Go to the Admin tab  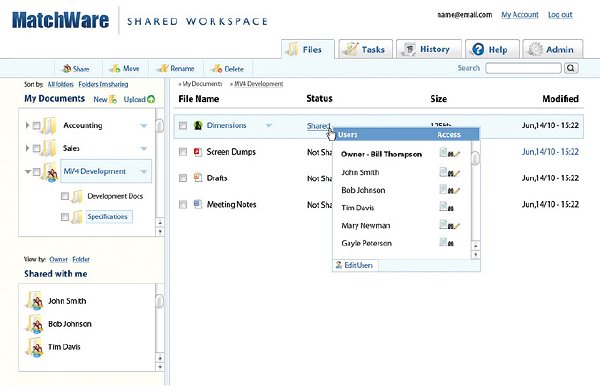tap(553, 49)
